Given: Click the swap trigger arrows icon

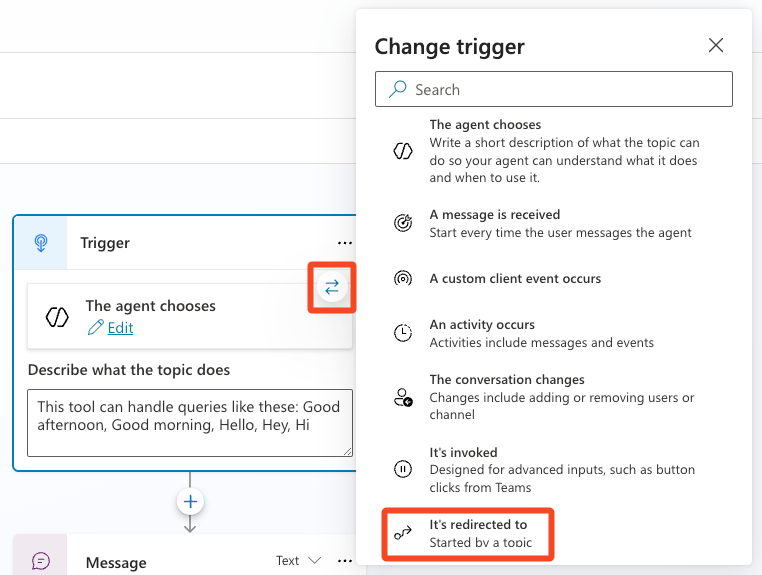Looking at the screenshot, I should (332, 287).
